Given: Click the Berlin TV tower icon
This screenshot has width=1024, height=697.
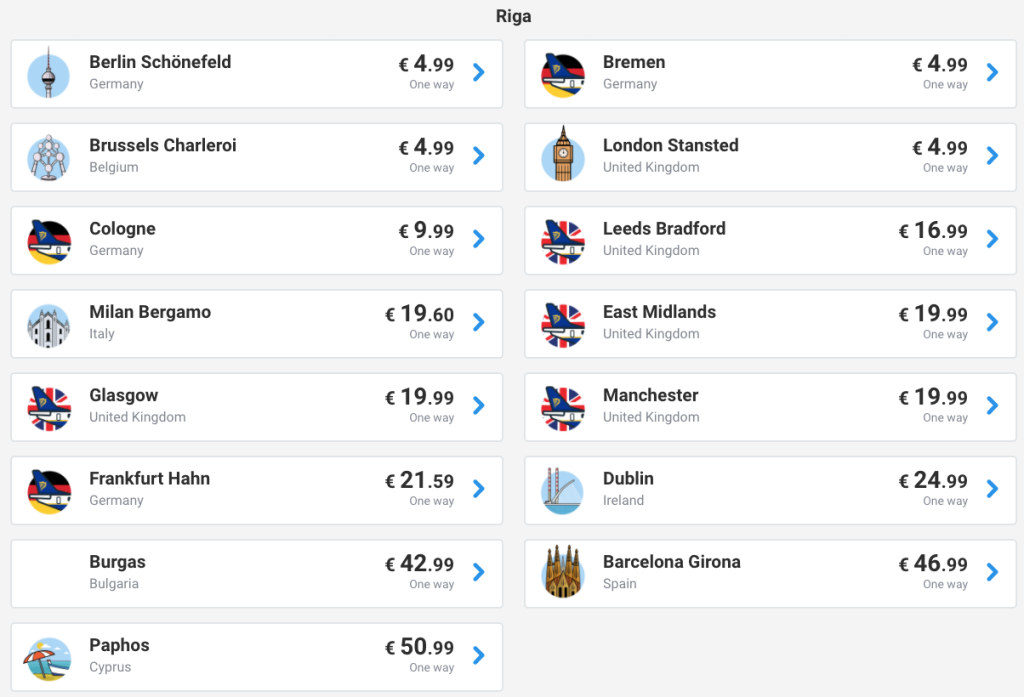Looking at the screenshot, I should pos(48,73).
